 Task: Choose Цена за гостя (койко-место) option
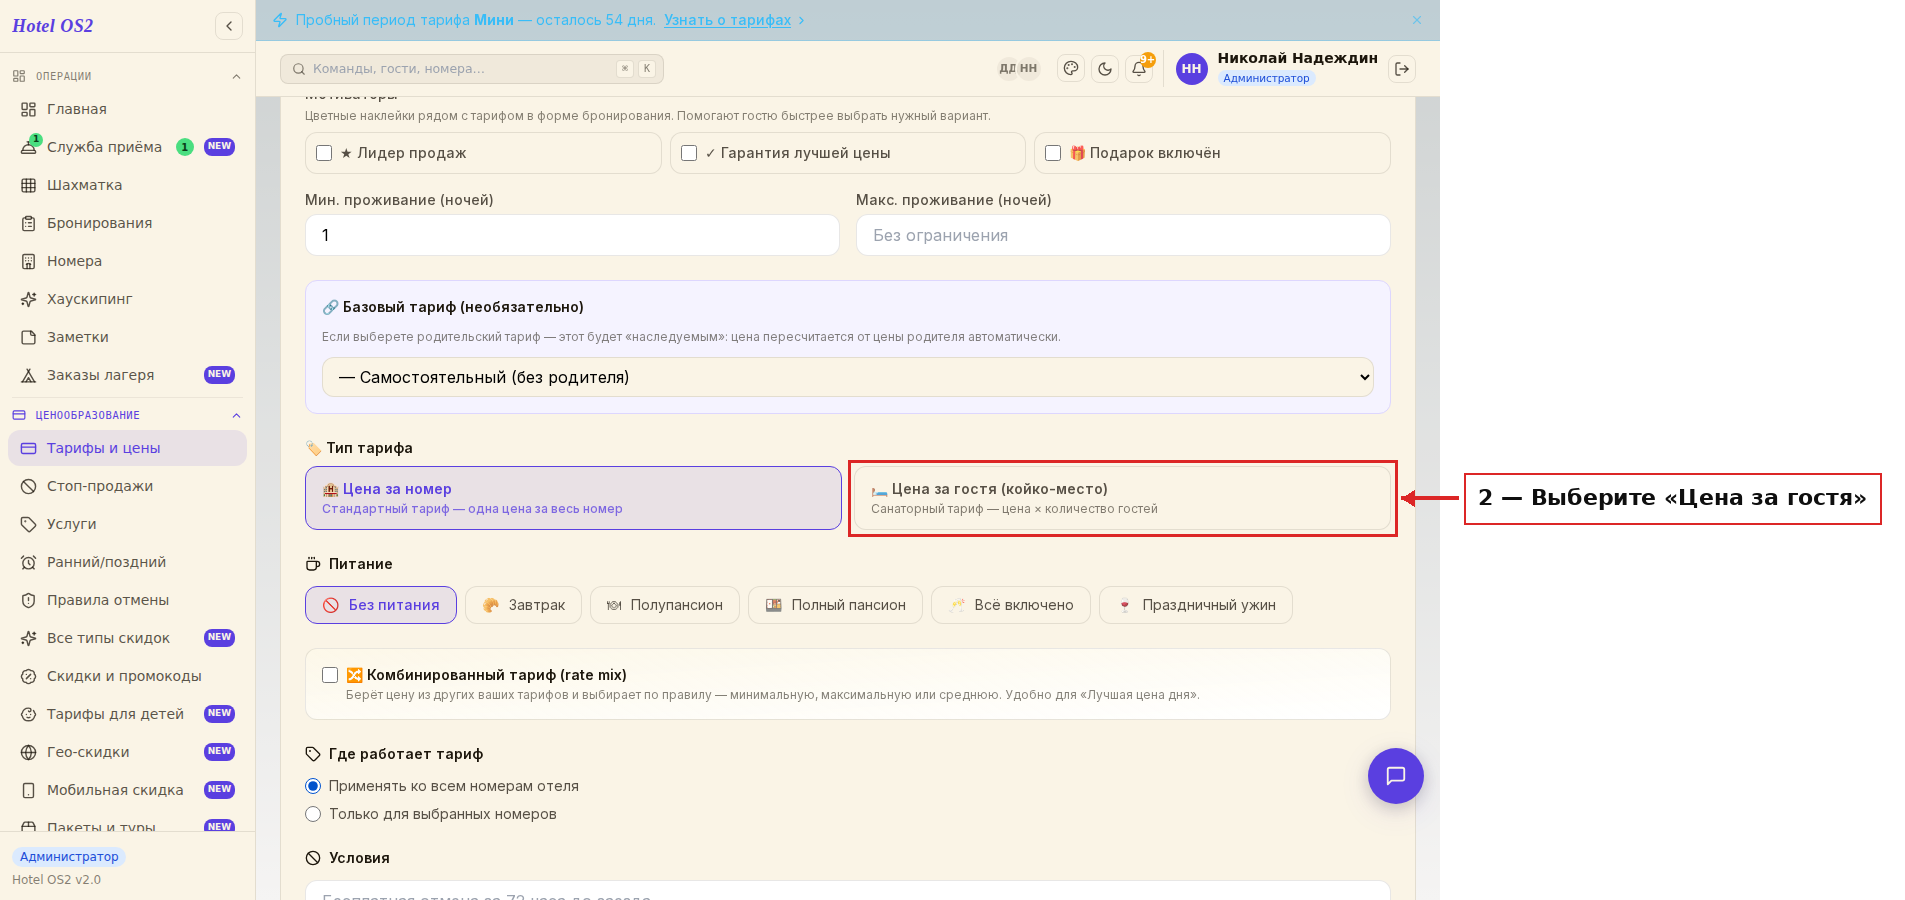point(1123,498)
